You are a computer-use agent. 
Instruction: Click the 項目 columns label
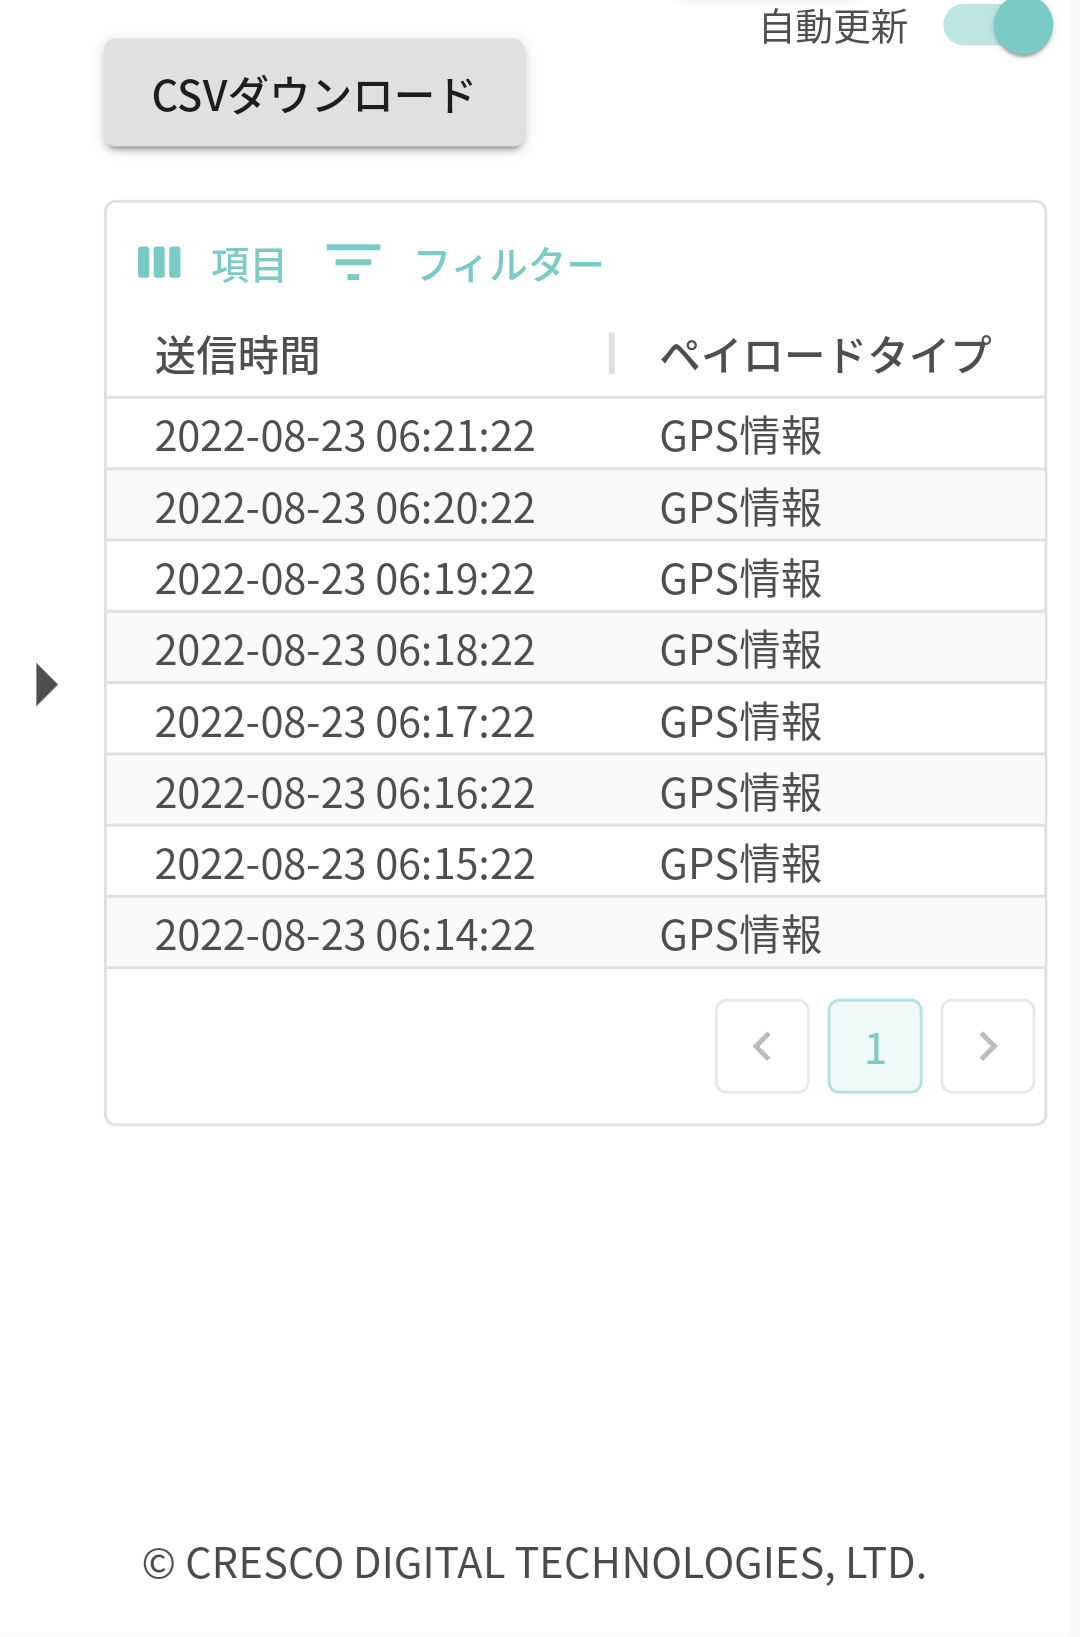point(248,265)
